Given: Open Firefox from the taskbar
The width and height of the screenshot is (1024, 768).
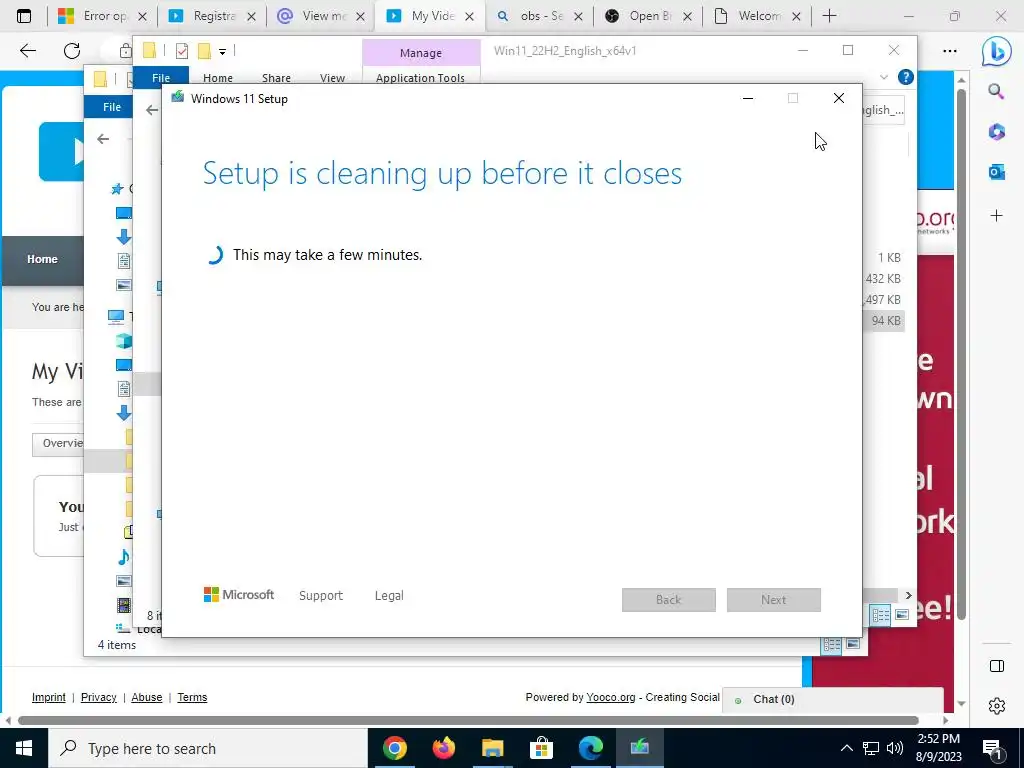Looking at the screenshot, I should click(x=443, y=748).
